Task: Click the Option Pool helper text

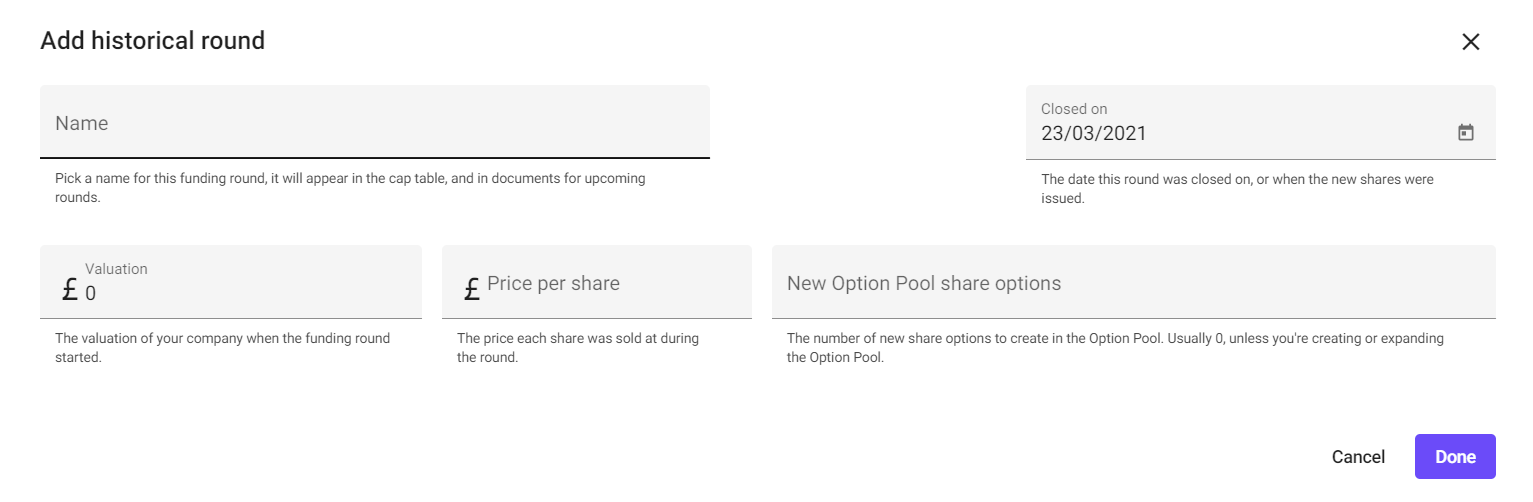Action: [1114, 347]
